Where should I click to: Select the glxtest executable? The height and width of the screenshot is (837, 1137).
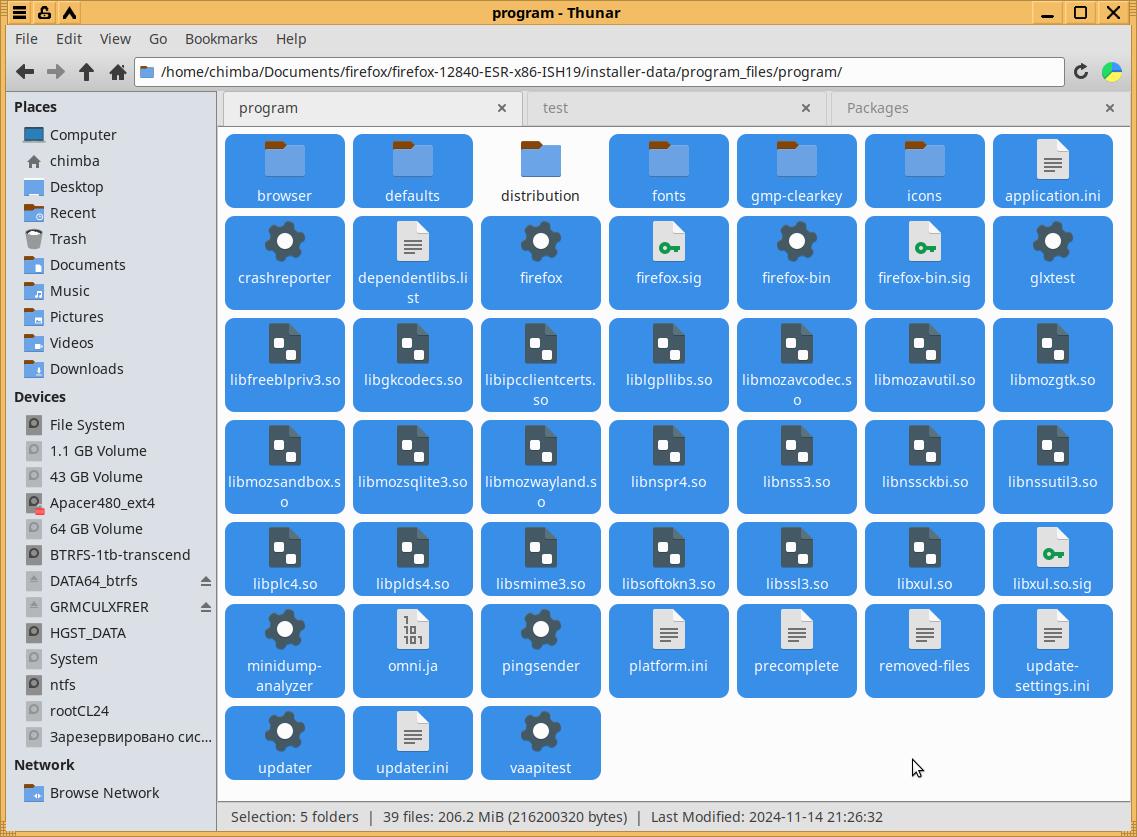click(1052, 263)
